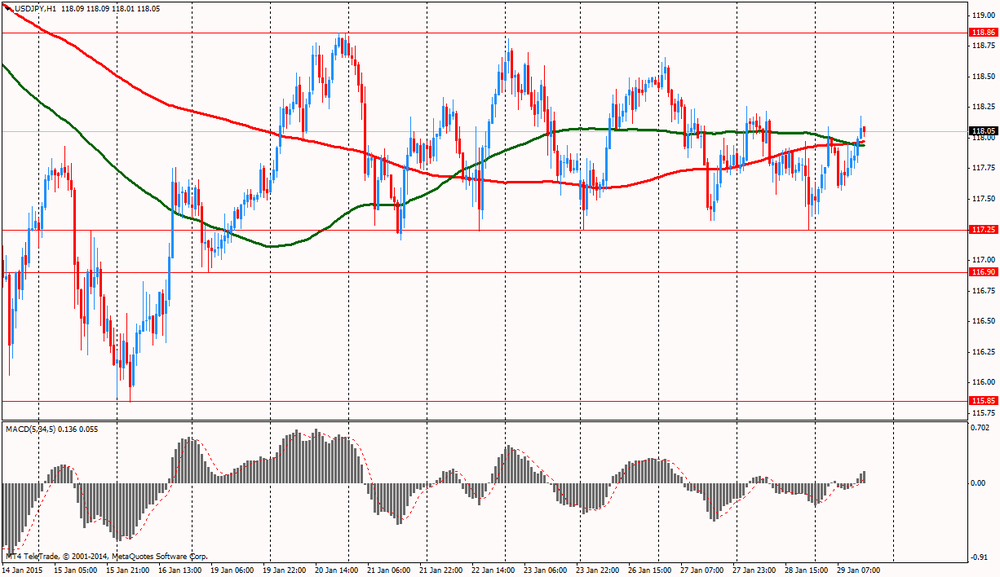1000x577 pixels.
Task: Click the 23 Jan 06:00 time label
Action: pos(545,570)
